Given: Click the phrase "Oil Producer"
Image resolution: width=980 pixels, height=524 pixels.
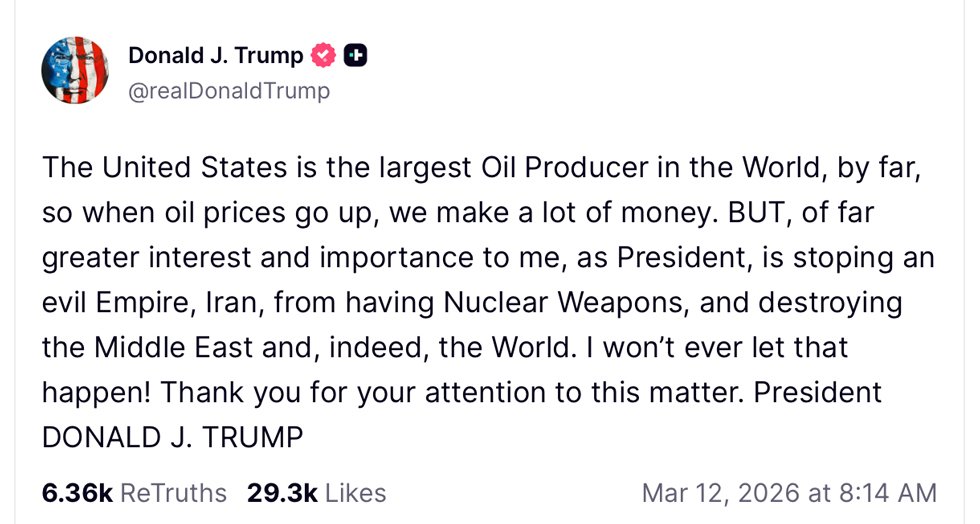Looking at the screenshot, I should click(x=541, y=167).
